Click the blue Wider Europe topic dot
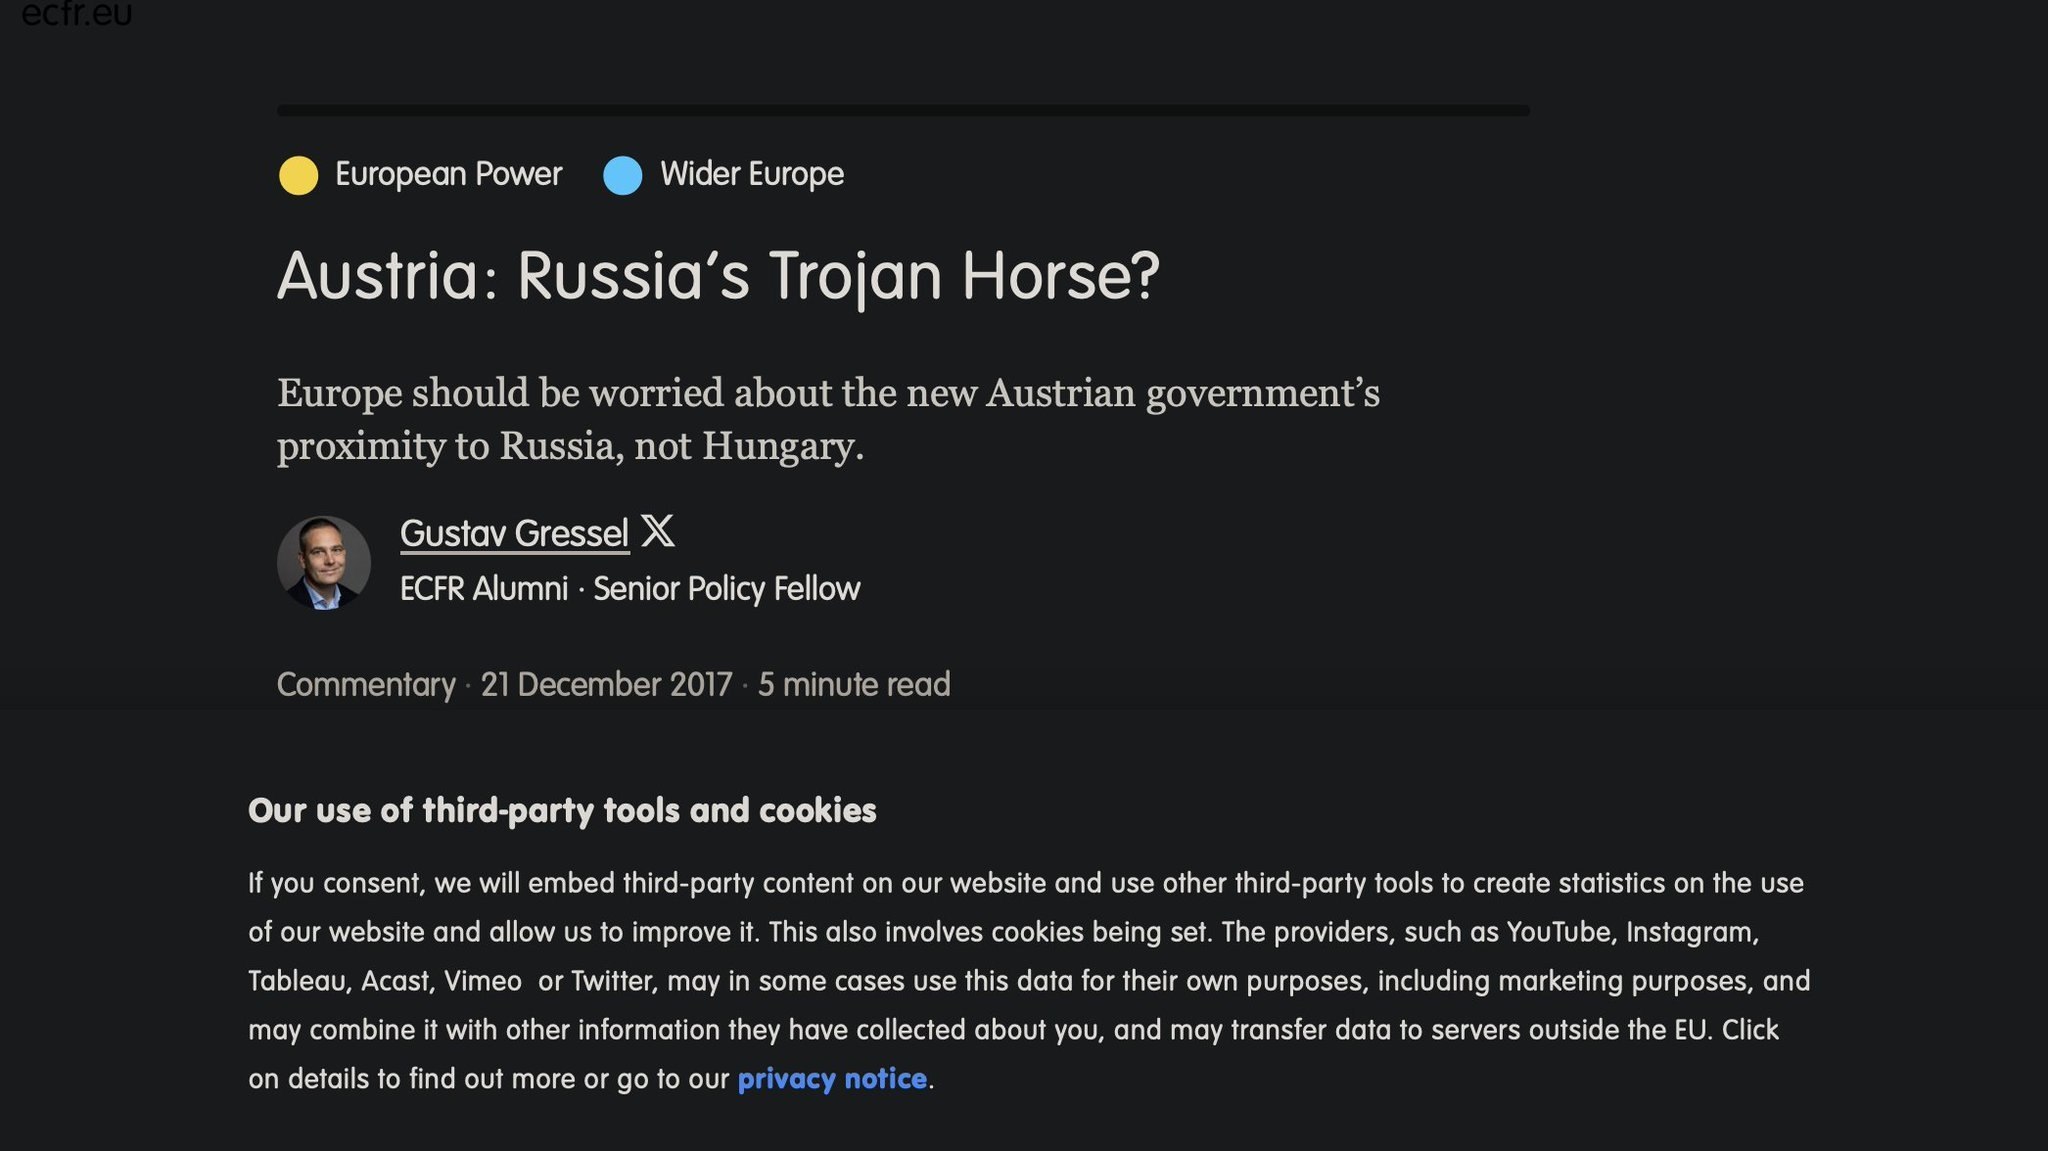The image size is (2048, 1151). (622, 175)
